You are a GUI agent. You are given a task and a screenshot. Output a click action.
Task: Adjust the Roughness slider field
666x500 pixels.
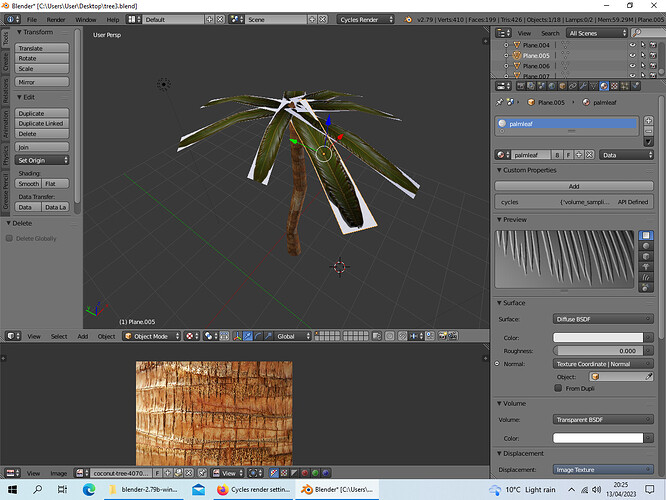coord(598,351)
